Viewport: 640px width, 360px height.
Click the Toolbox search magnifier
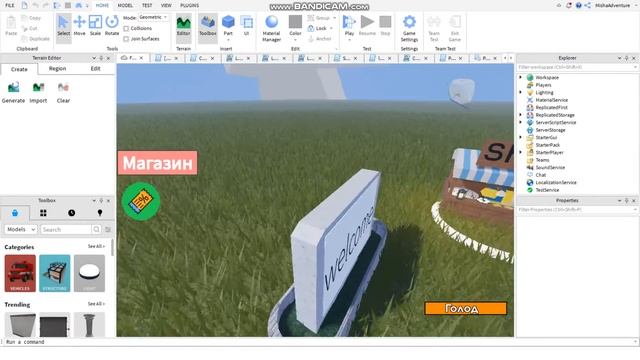pyautogui.click(x=96, y=229)
